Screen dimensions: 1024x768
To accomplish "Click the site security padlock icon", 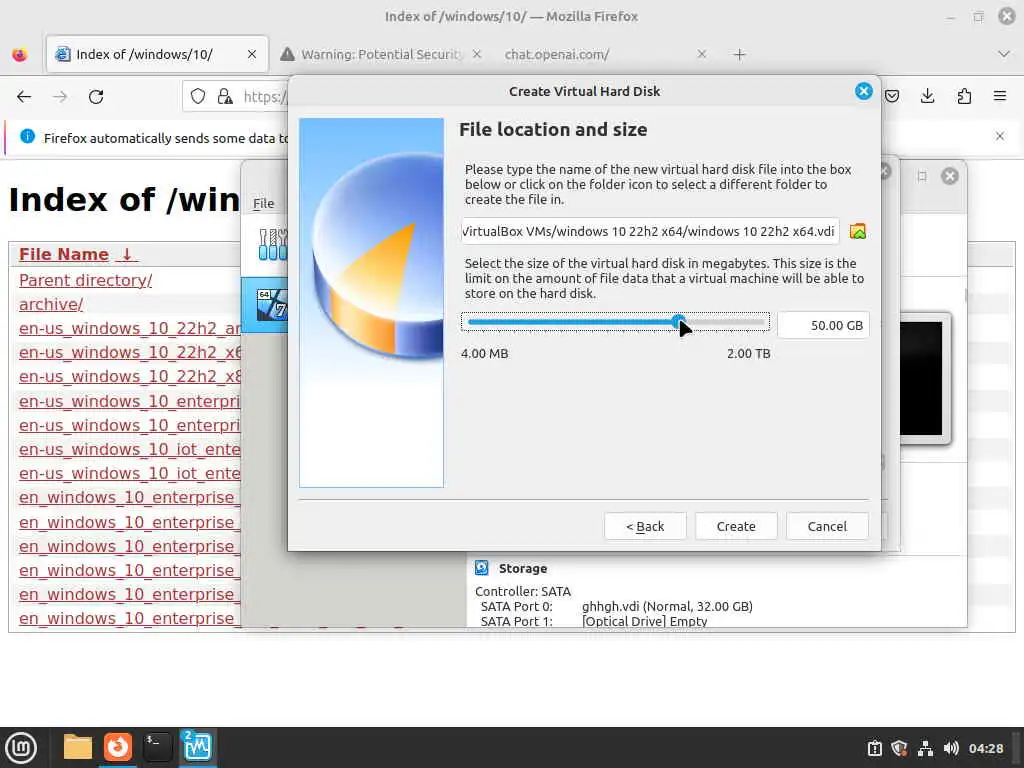I will click(x=225, y=97).
